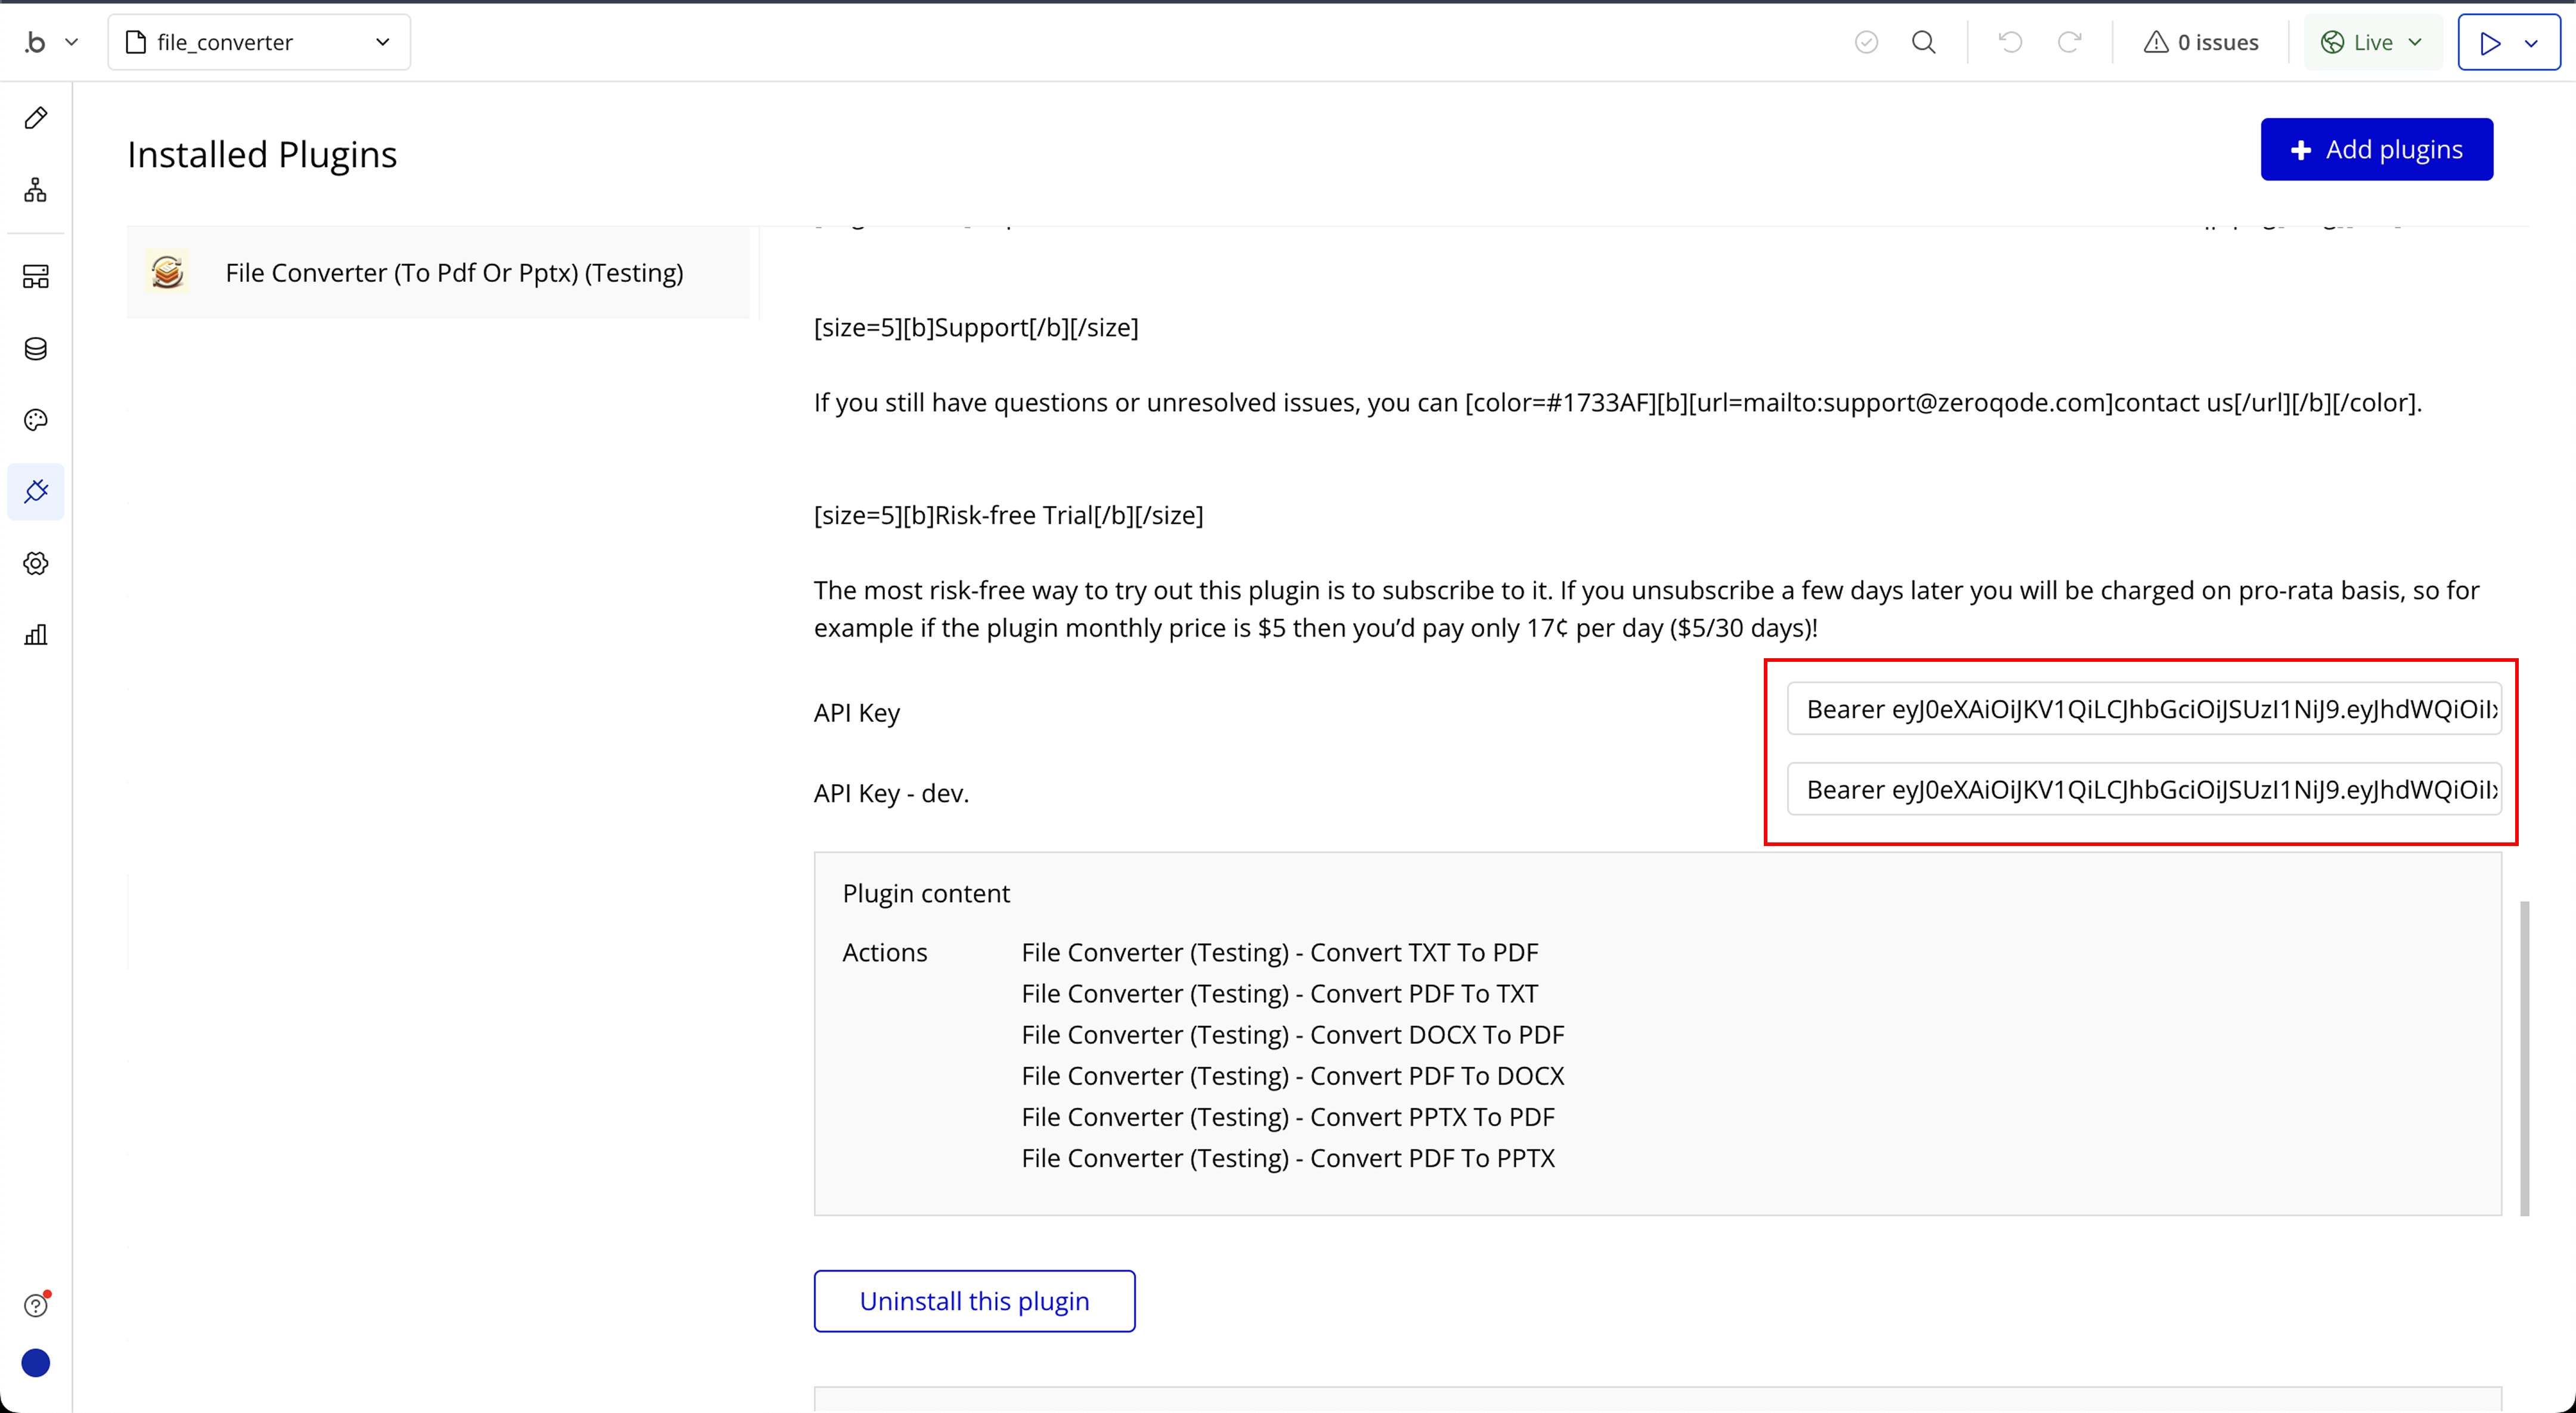Open the preview options chevron
Screen dimensions: 2576x1413
click(2531, 43)
